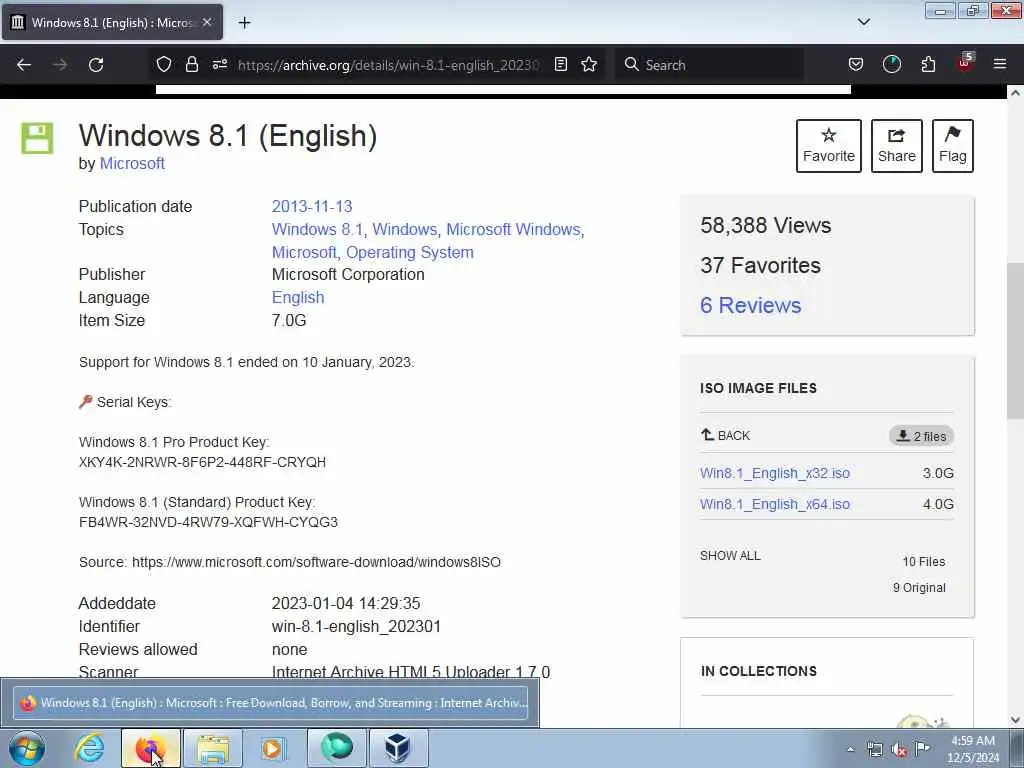Click SHOW ALL files
Image resolution: width=1024 pixels, height=768 pixels.
click(730, 556)
